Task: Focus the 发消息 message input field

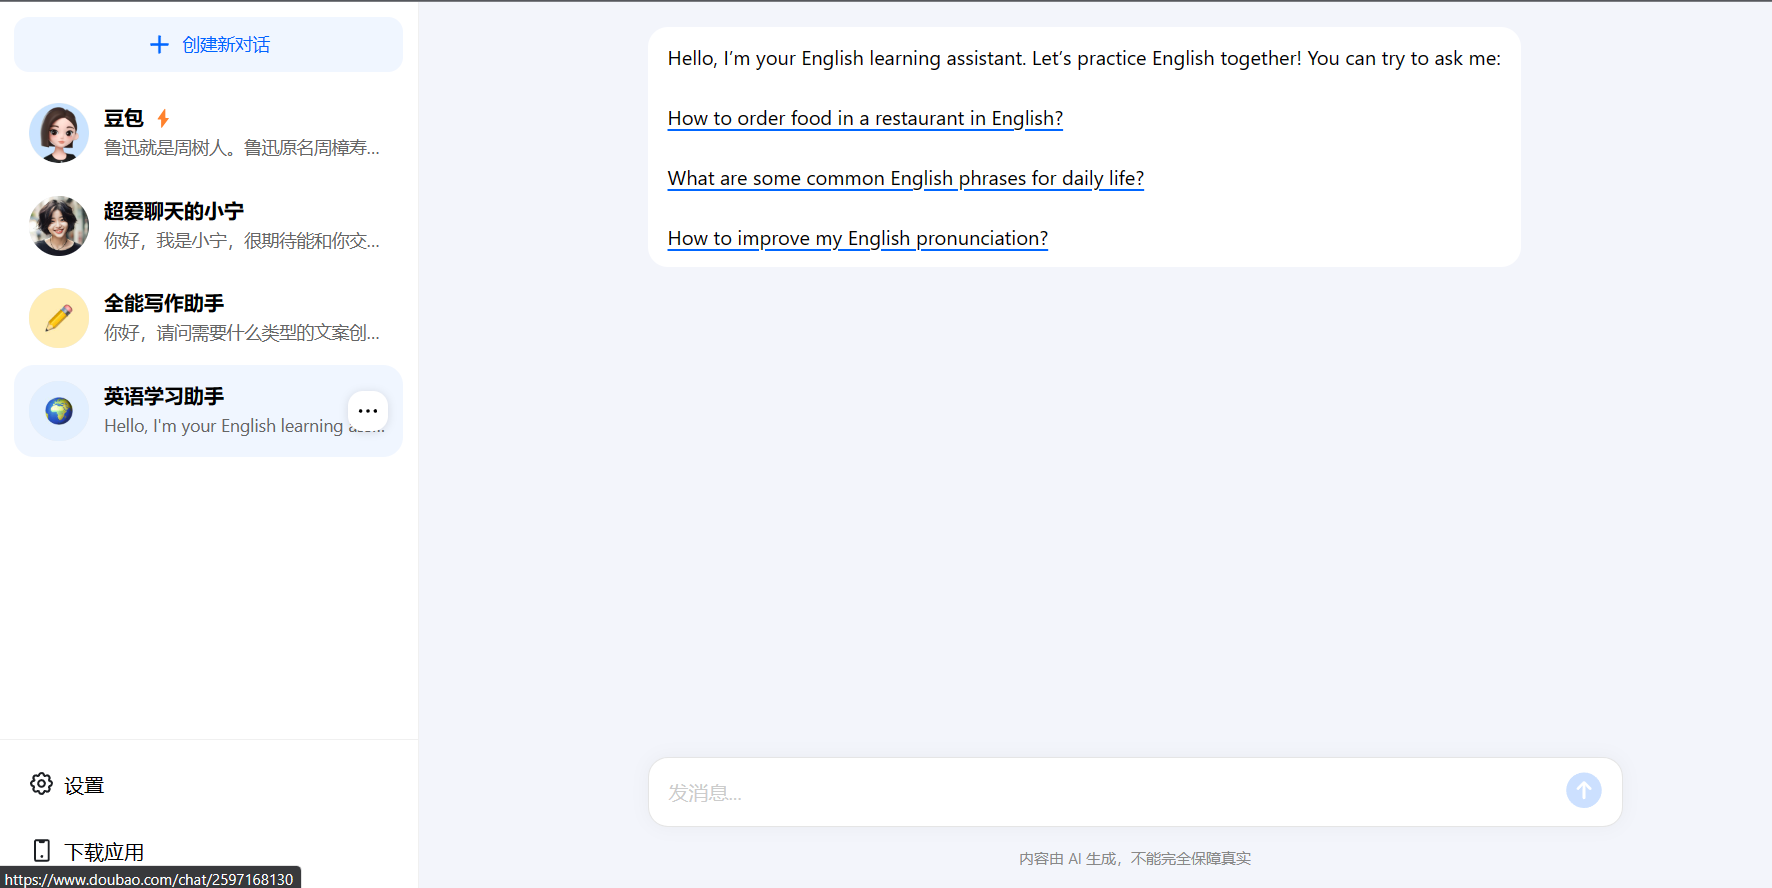Action: [1100, 792]
